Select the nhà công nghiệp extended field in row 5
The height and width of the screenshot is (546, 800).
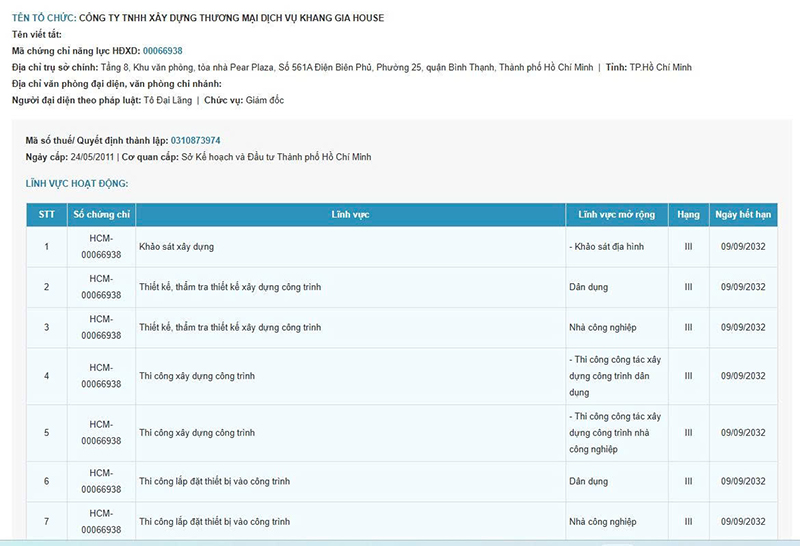615,433
